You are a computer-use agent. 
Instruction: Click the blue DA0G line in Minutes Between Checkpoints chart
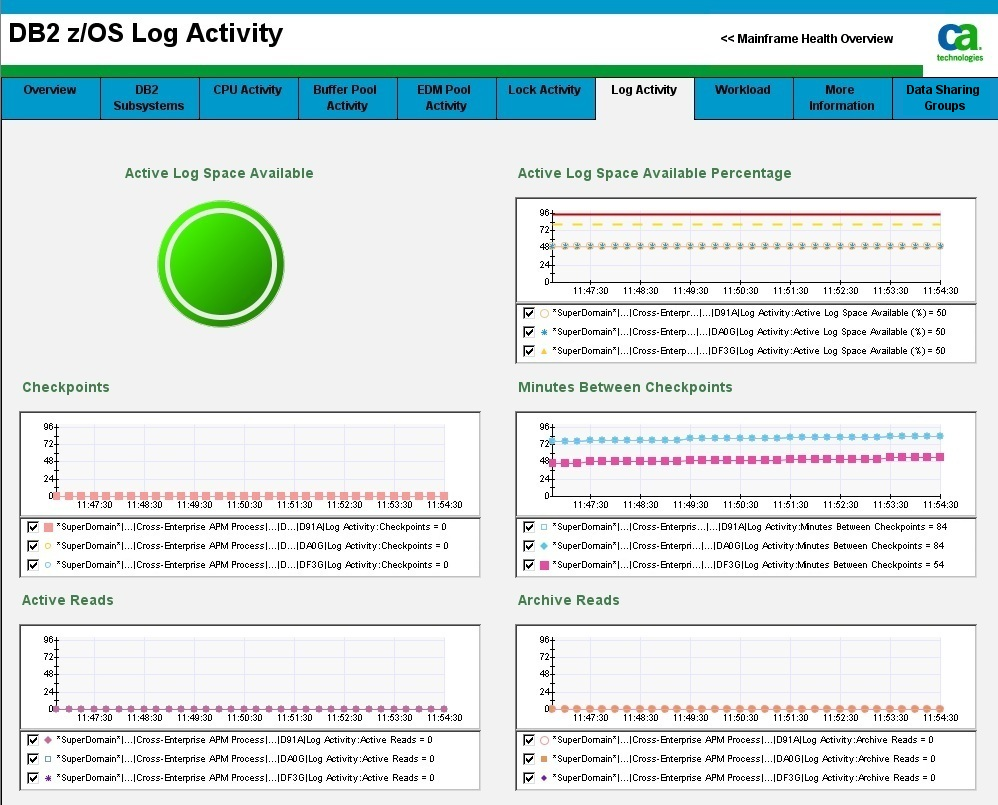point(746,438)
